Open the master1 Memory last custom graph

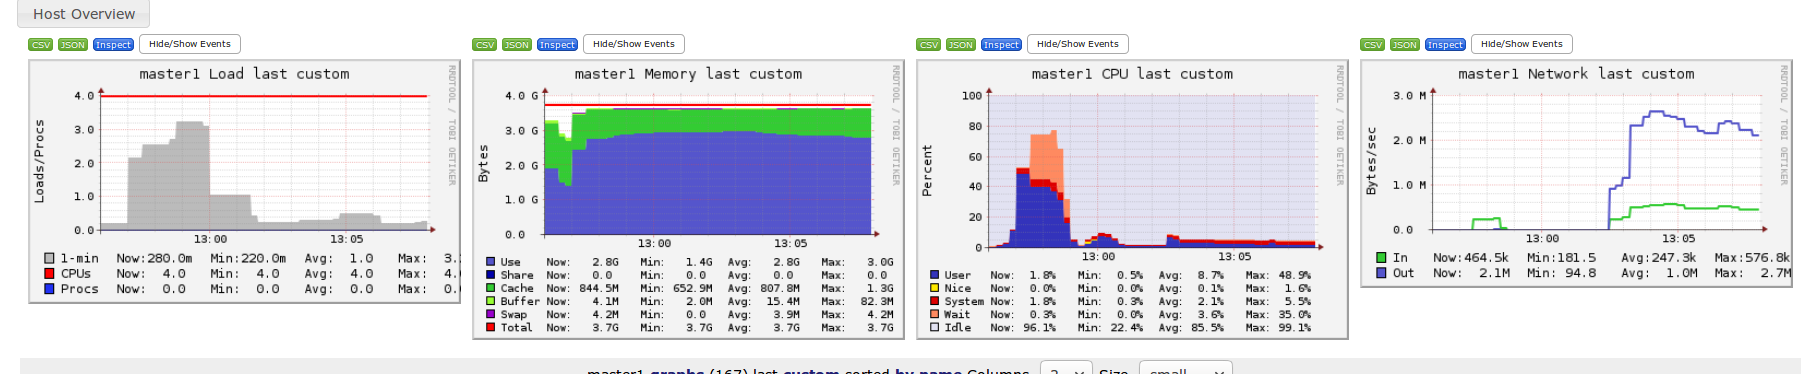(x=688, y=200)
